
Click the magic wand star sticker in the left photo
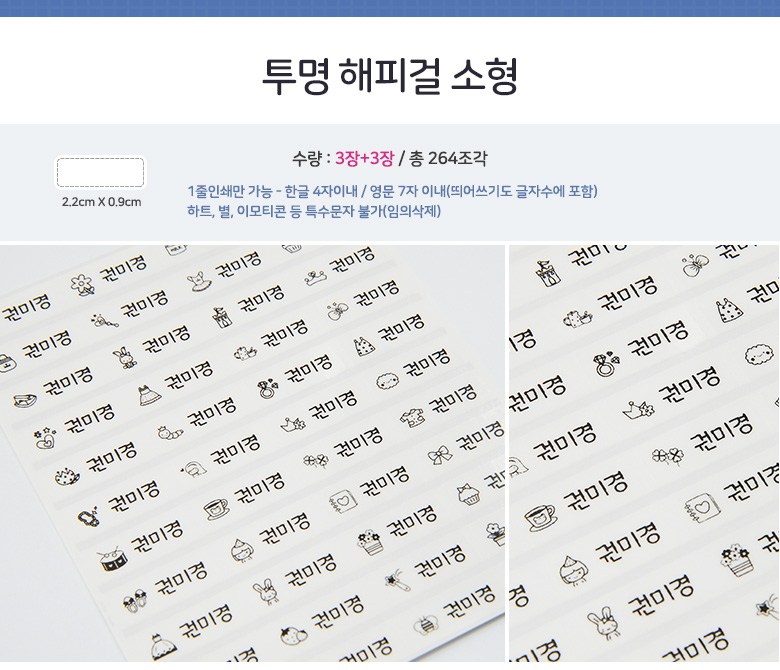pos(398,580)
